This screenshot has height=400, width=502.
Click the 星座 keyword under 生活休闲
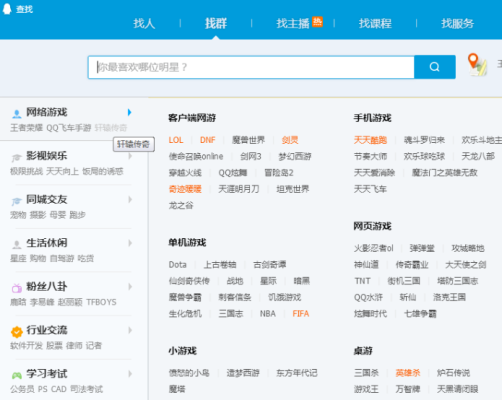pyautogui.click(x=18, y=258)
